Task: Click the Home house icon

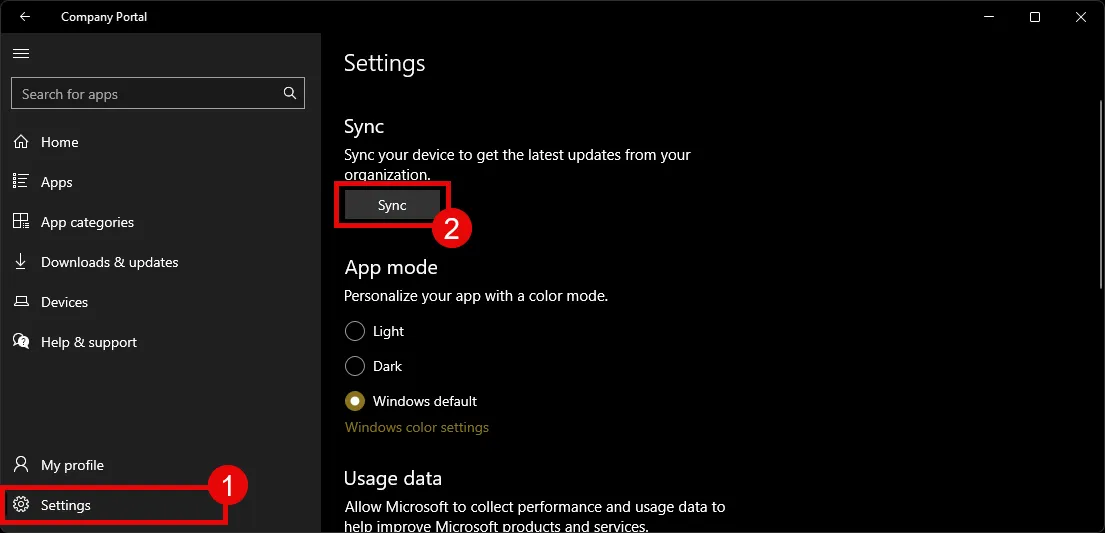Action: [x=21, y=142]
